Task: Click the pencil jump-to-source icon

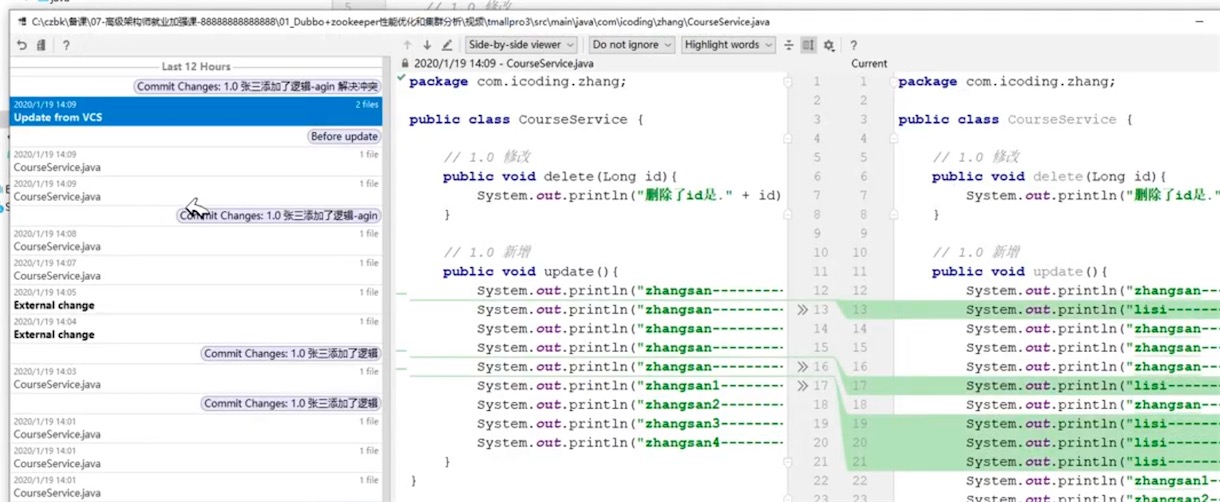Action: point(447,45)
